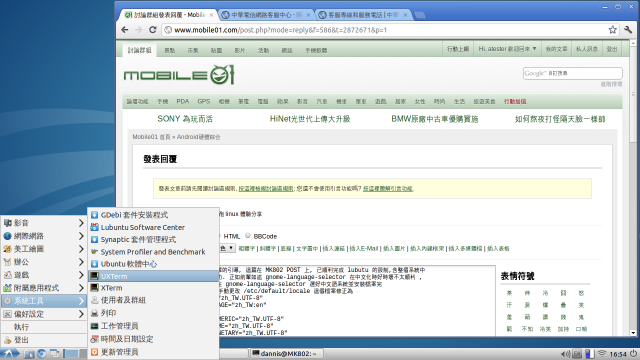Expand the 影音 submenu

(x=43, y=223)
